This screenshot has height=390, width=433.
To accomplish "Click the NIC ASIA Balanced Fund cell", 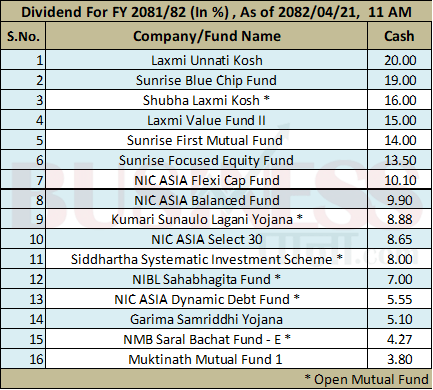I will 207,200.
